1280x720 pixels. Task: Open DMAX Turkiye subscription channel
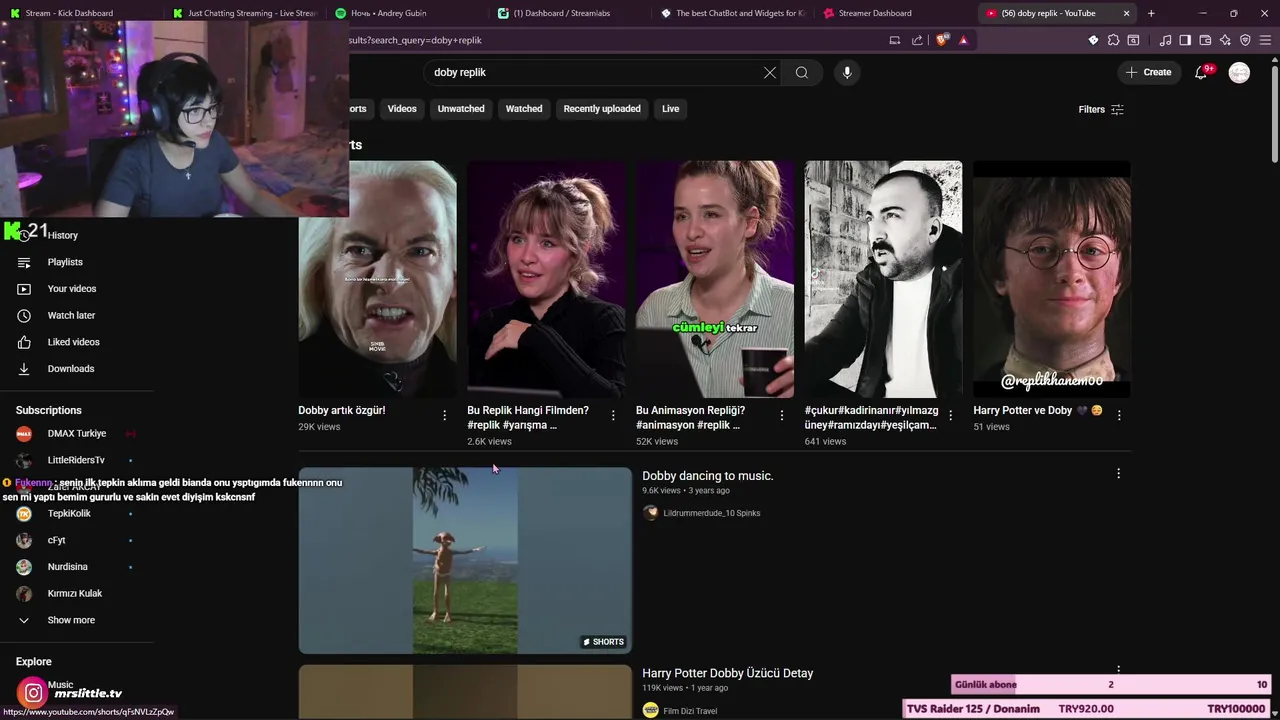pos(76,433)
